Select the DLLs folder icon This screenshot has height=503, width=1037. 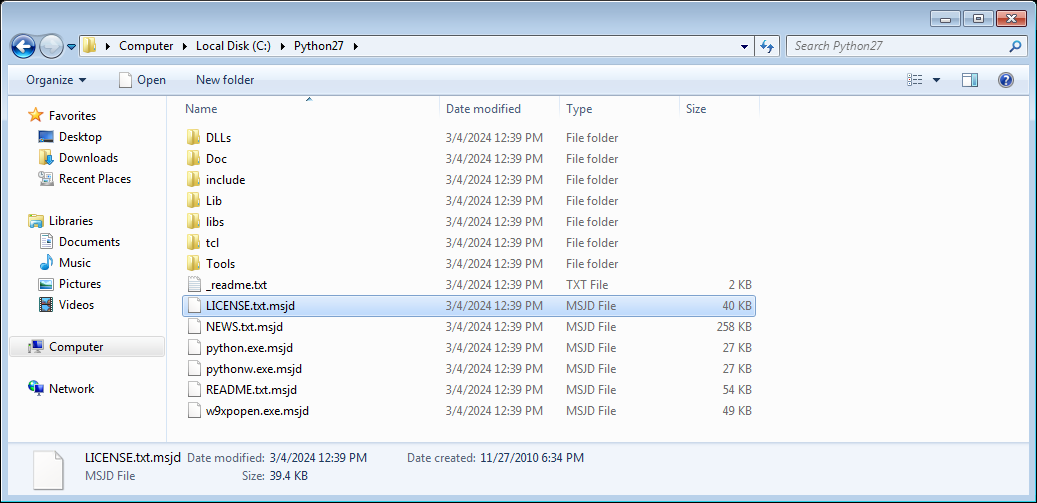[193, 137]
